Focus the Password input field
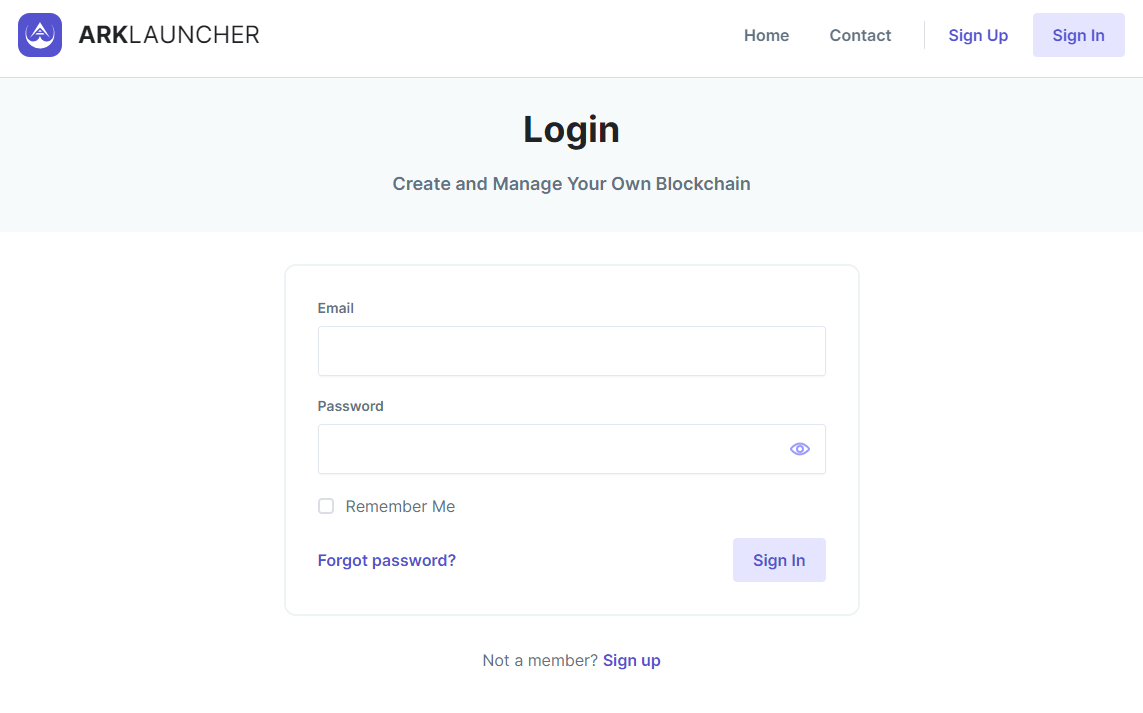The image size is (1143, 713). [550, 449]
